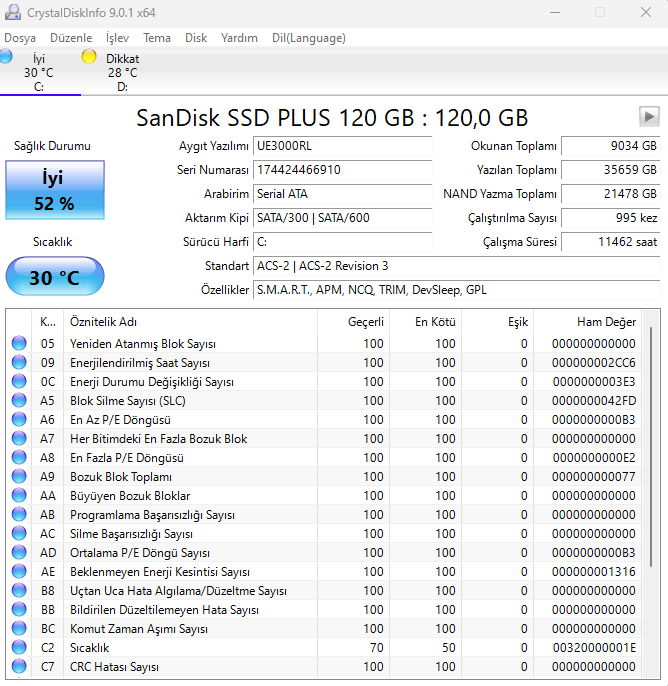The image size is (668, 686).
Task: Click the En Kötü column header
Action: (426, 322)
